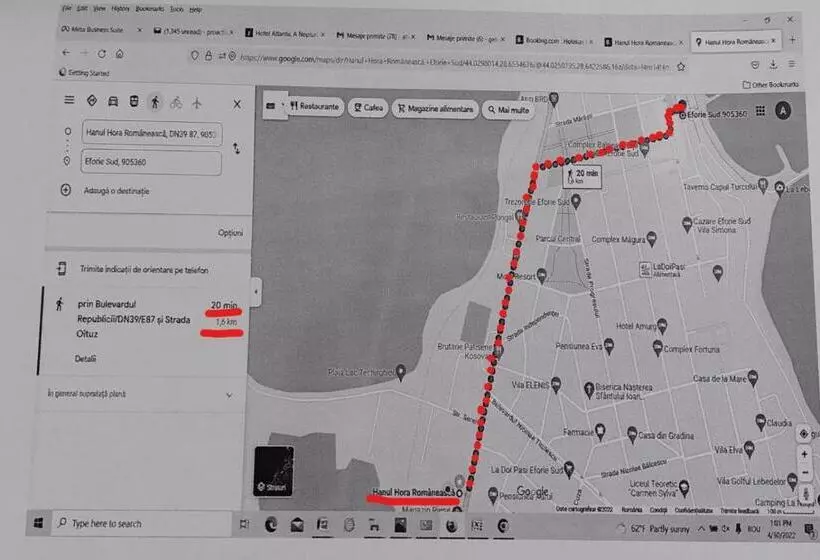
Task: Click the Hanul Hora Românească map label
Action: point(413,492)
